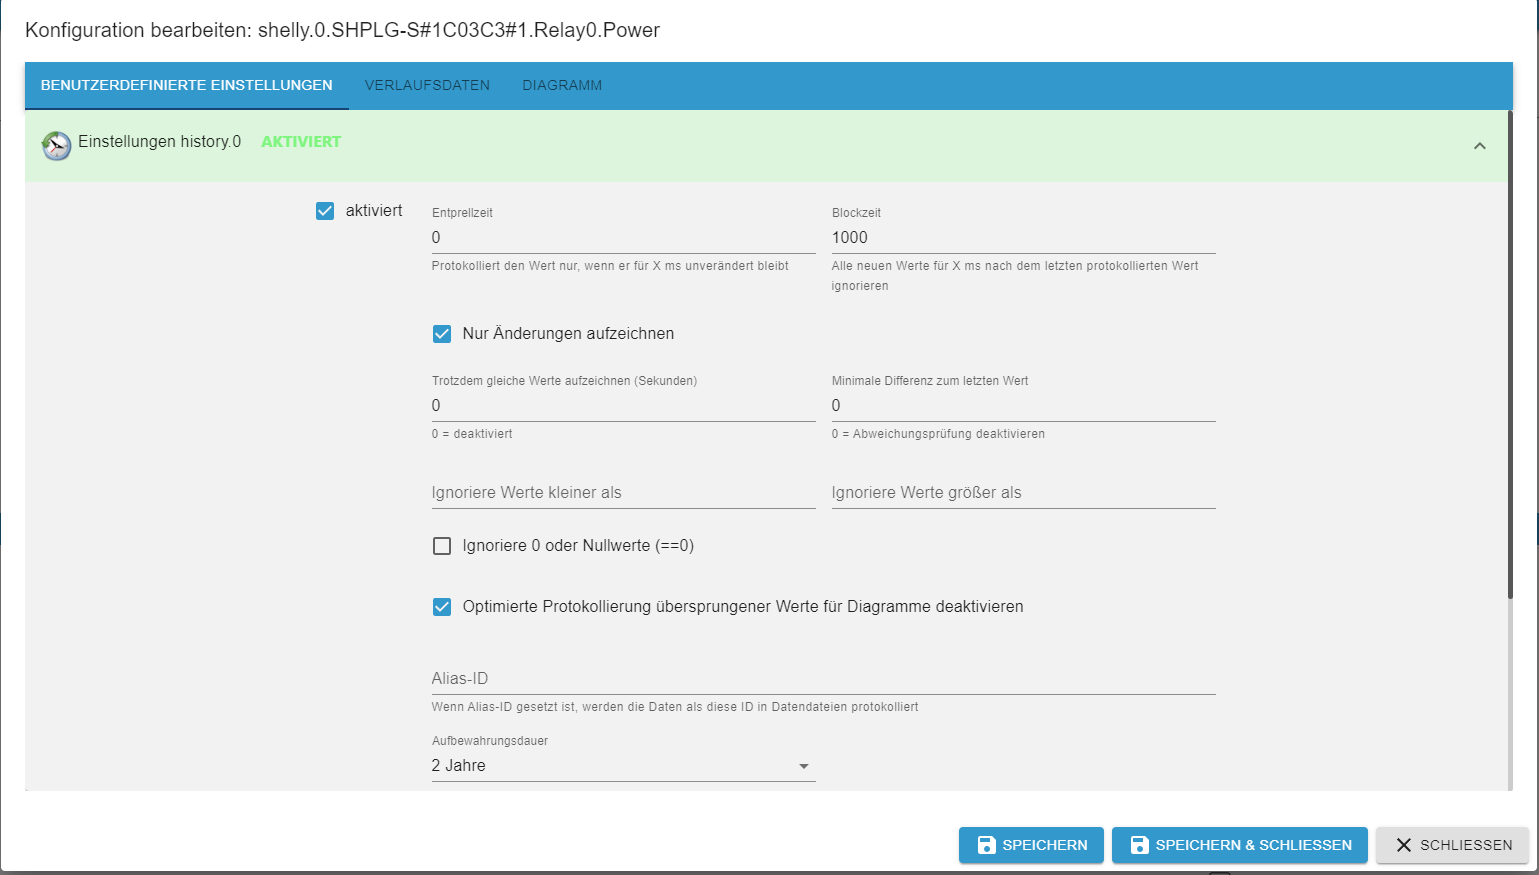Viewport: 1539px width, 875px height.
Task: Click the Speichern button
Action: click(1031, 845)
